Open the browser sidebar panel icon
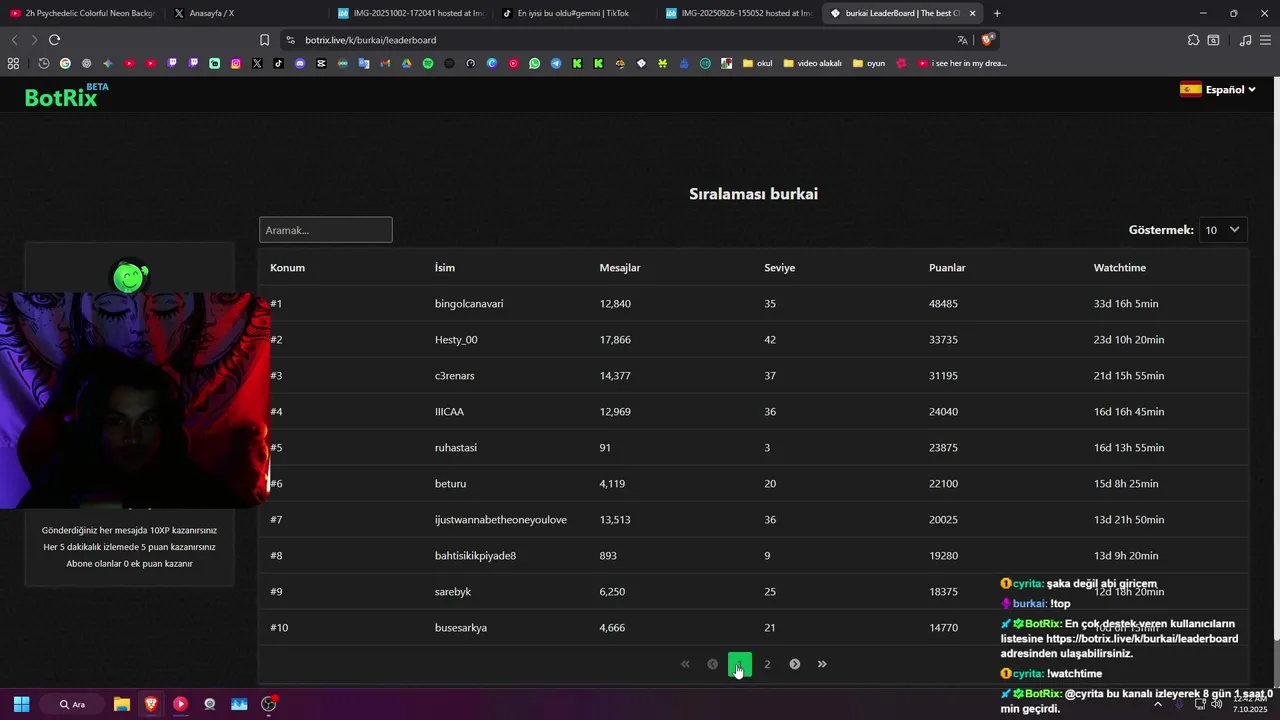 [1213, 40]
